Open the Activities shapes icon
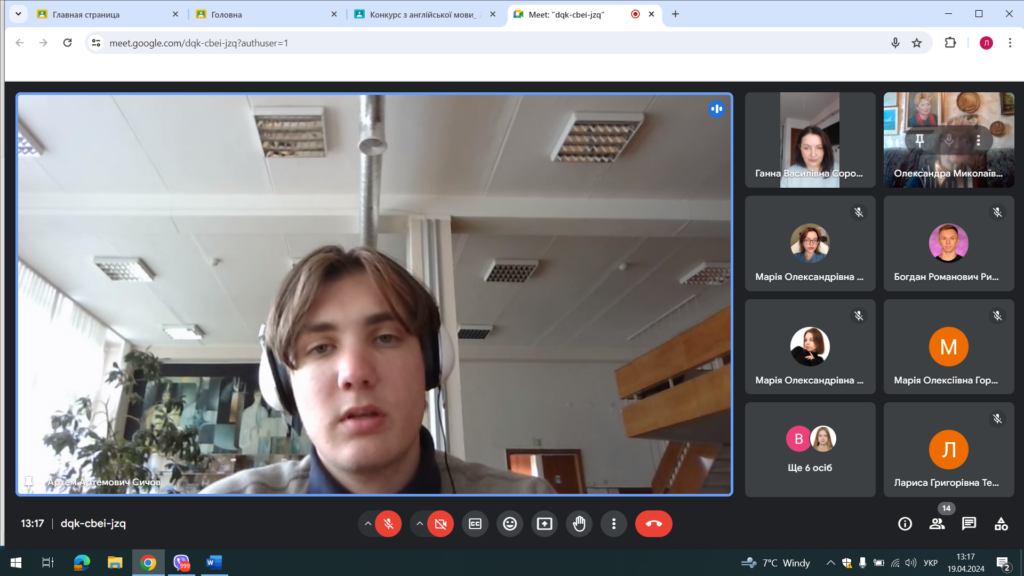Viewport: 1024px width, 576px height. point(1001,523)
